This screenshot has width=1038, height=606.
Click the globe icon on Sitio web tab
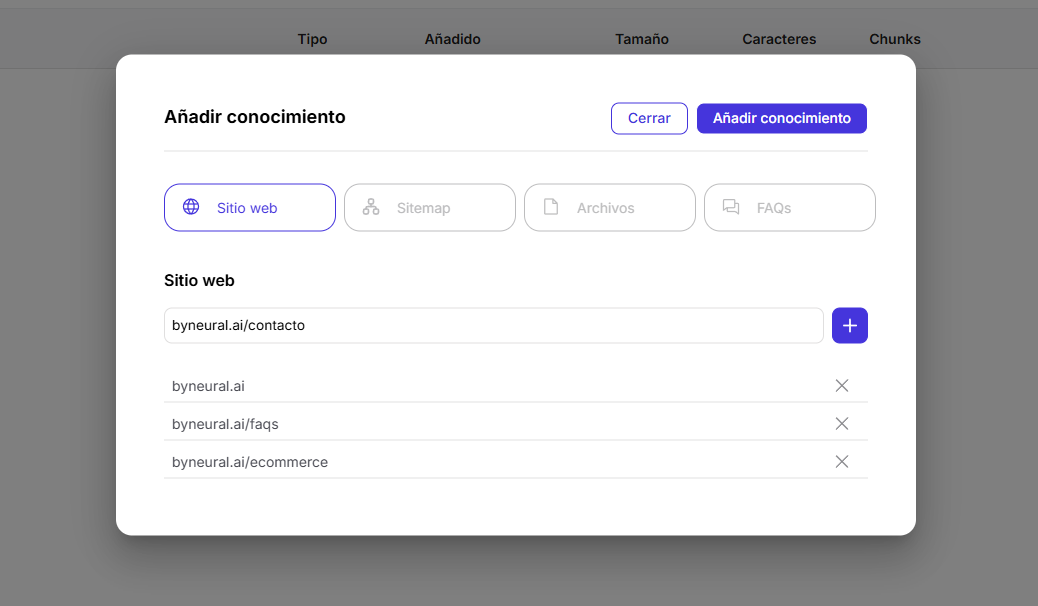190,207
